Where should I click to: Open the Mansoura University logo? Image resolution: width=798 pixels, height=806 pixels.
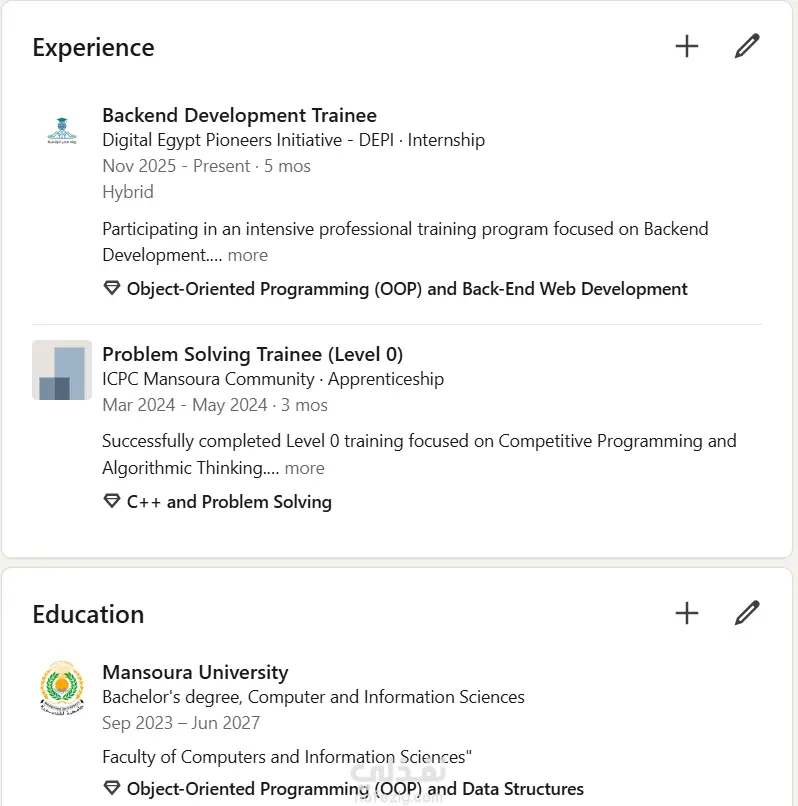point(62,688)
